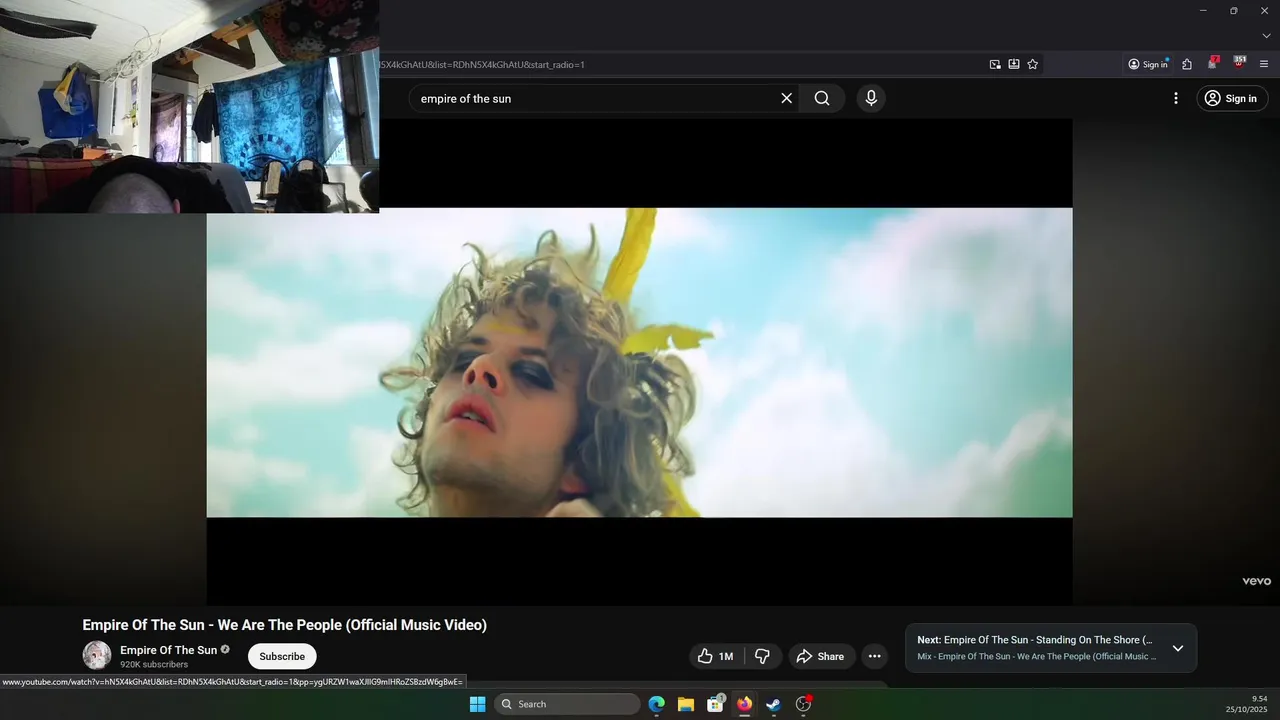Screen dimensions: 1280x720
Task: Open YouTube settings three-dot menu
Action: point(1176,98)
